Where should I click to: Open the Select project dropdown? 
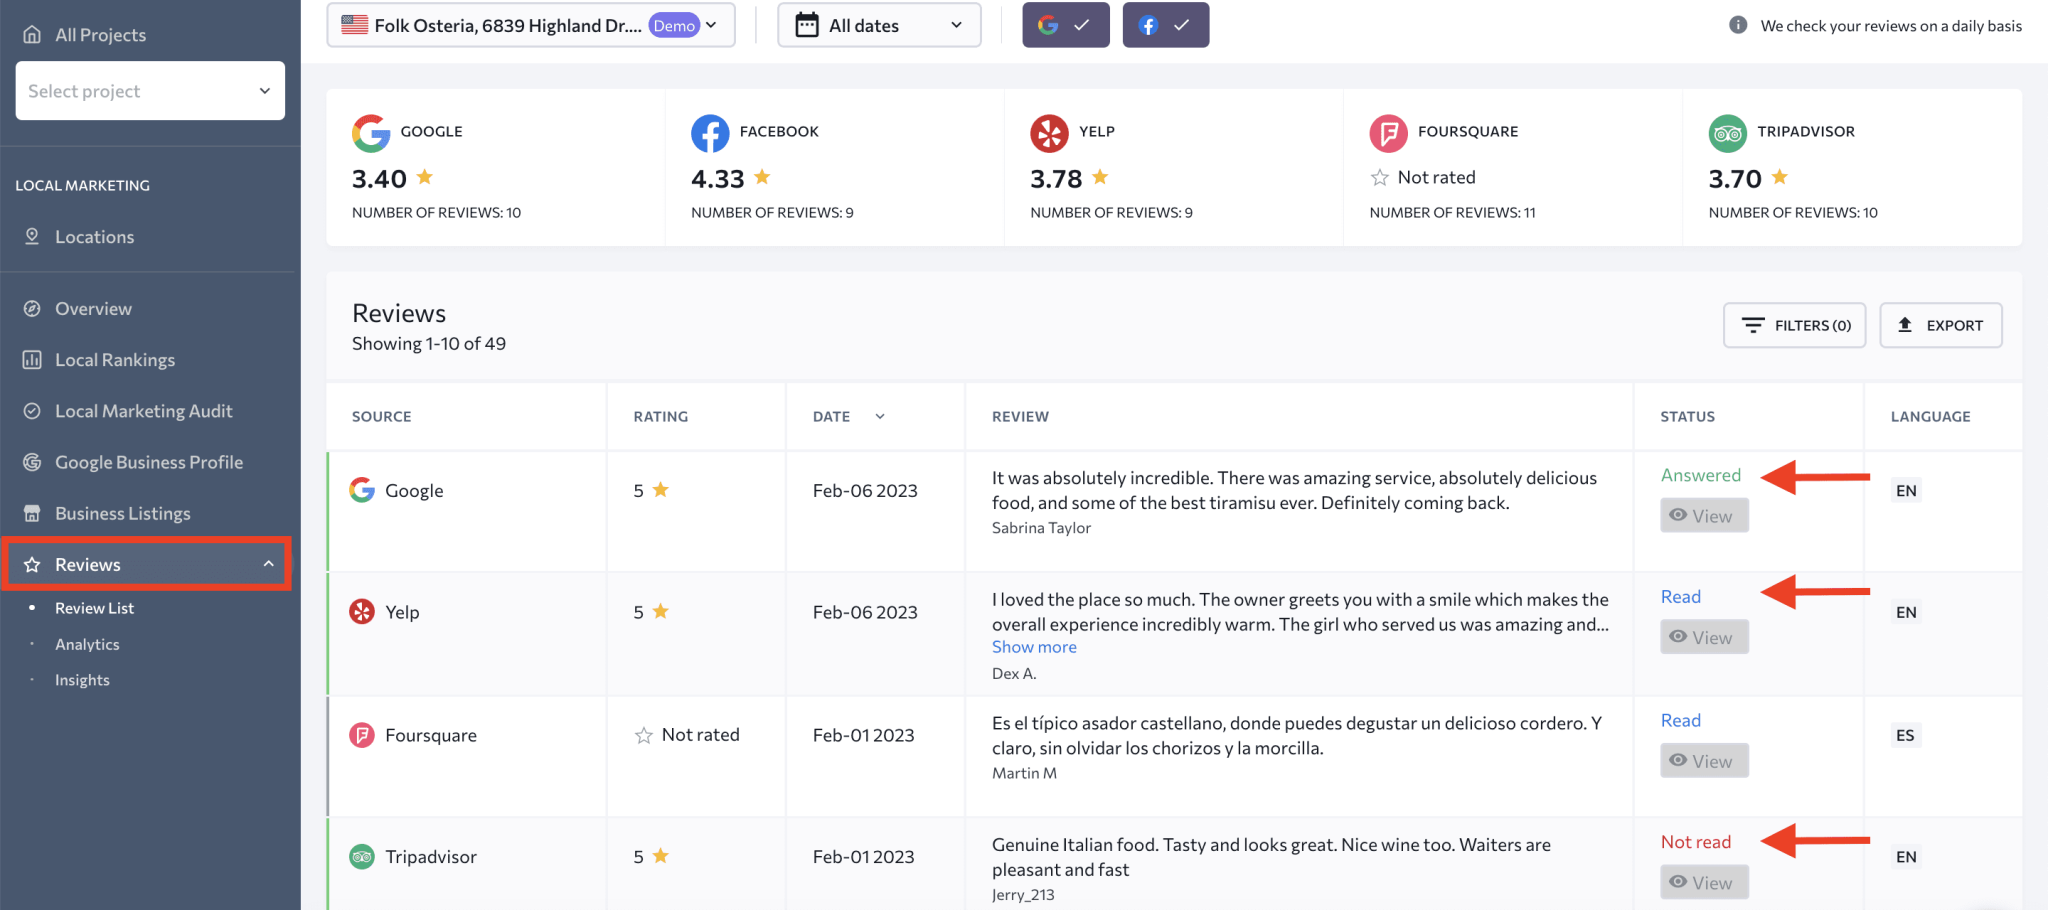(x=150, y=91)
